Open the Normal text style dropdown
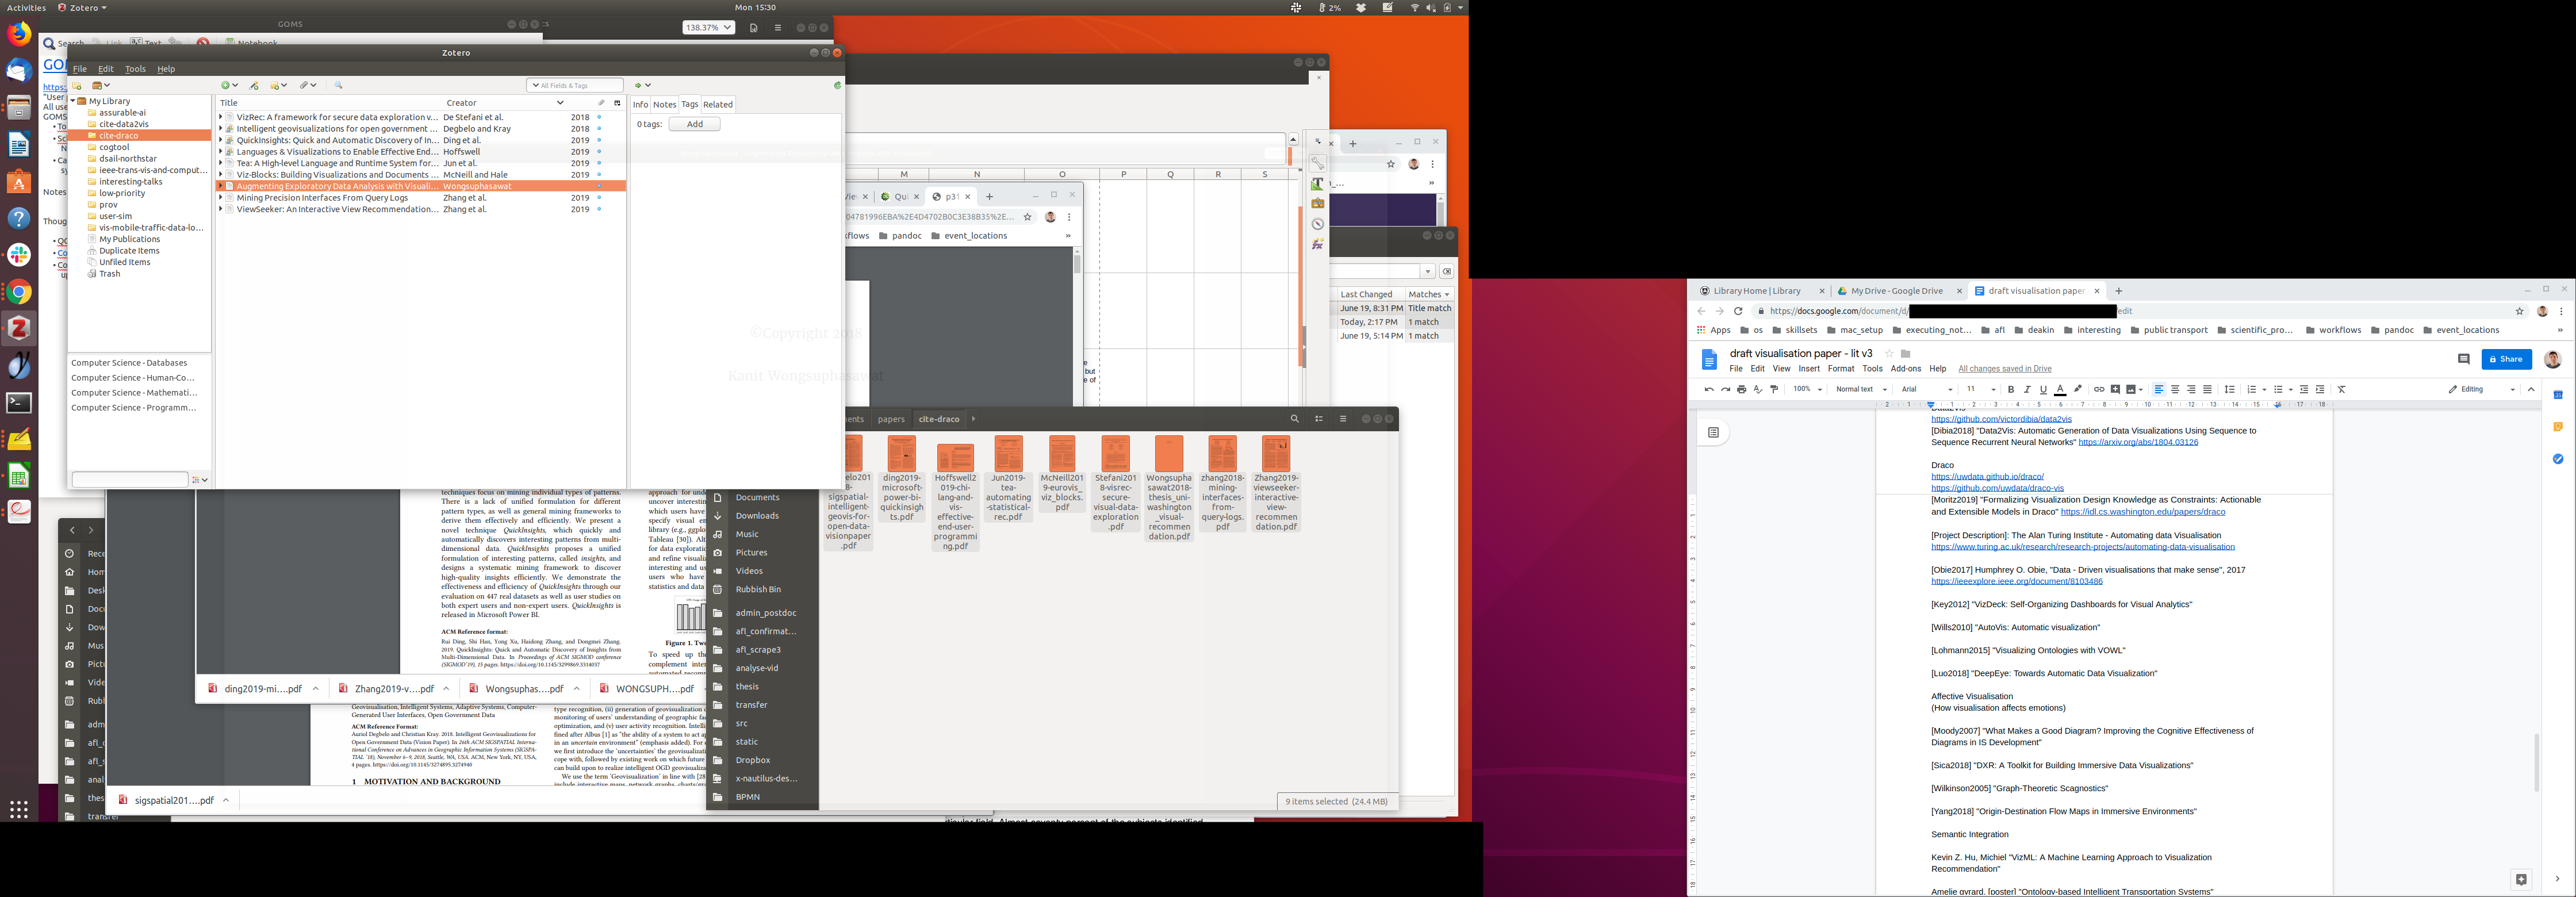 click(1860, 389)
